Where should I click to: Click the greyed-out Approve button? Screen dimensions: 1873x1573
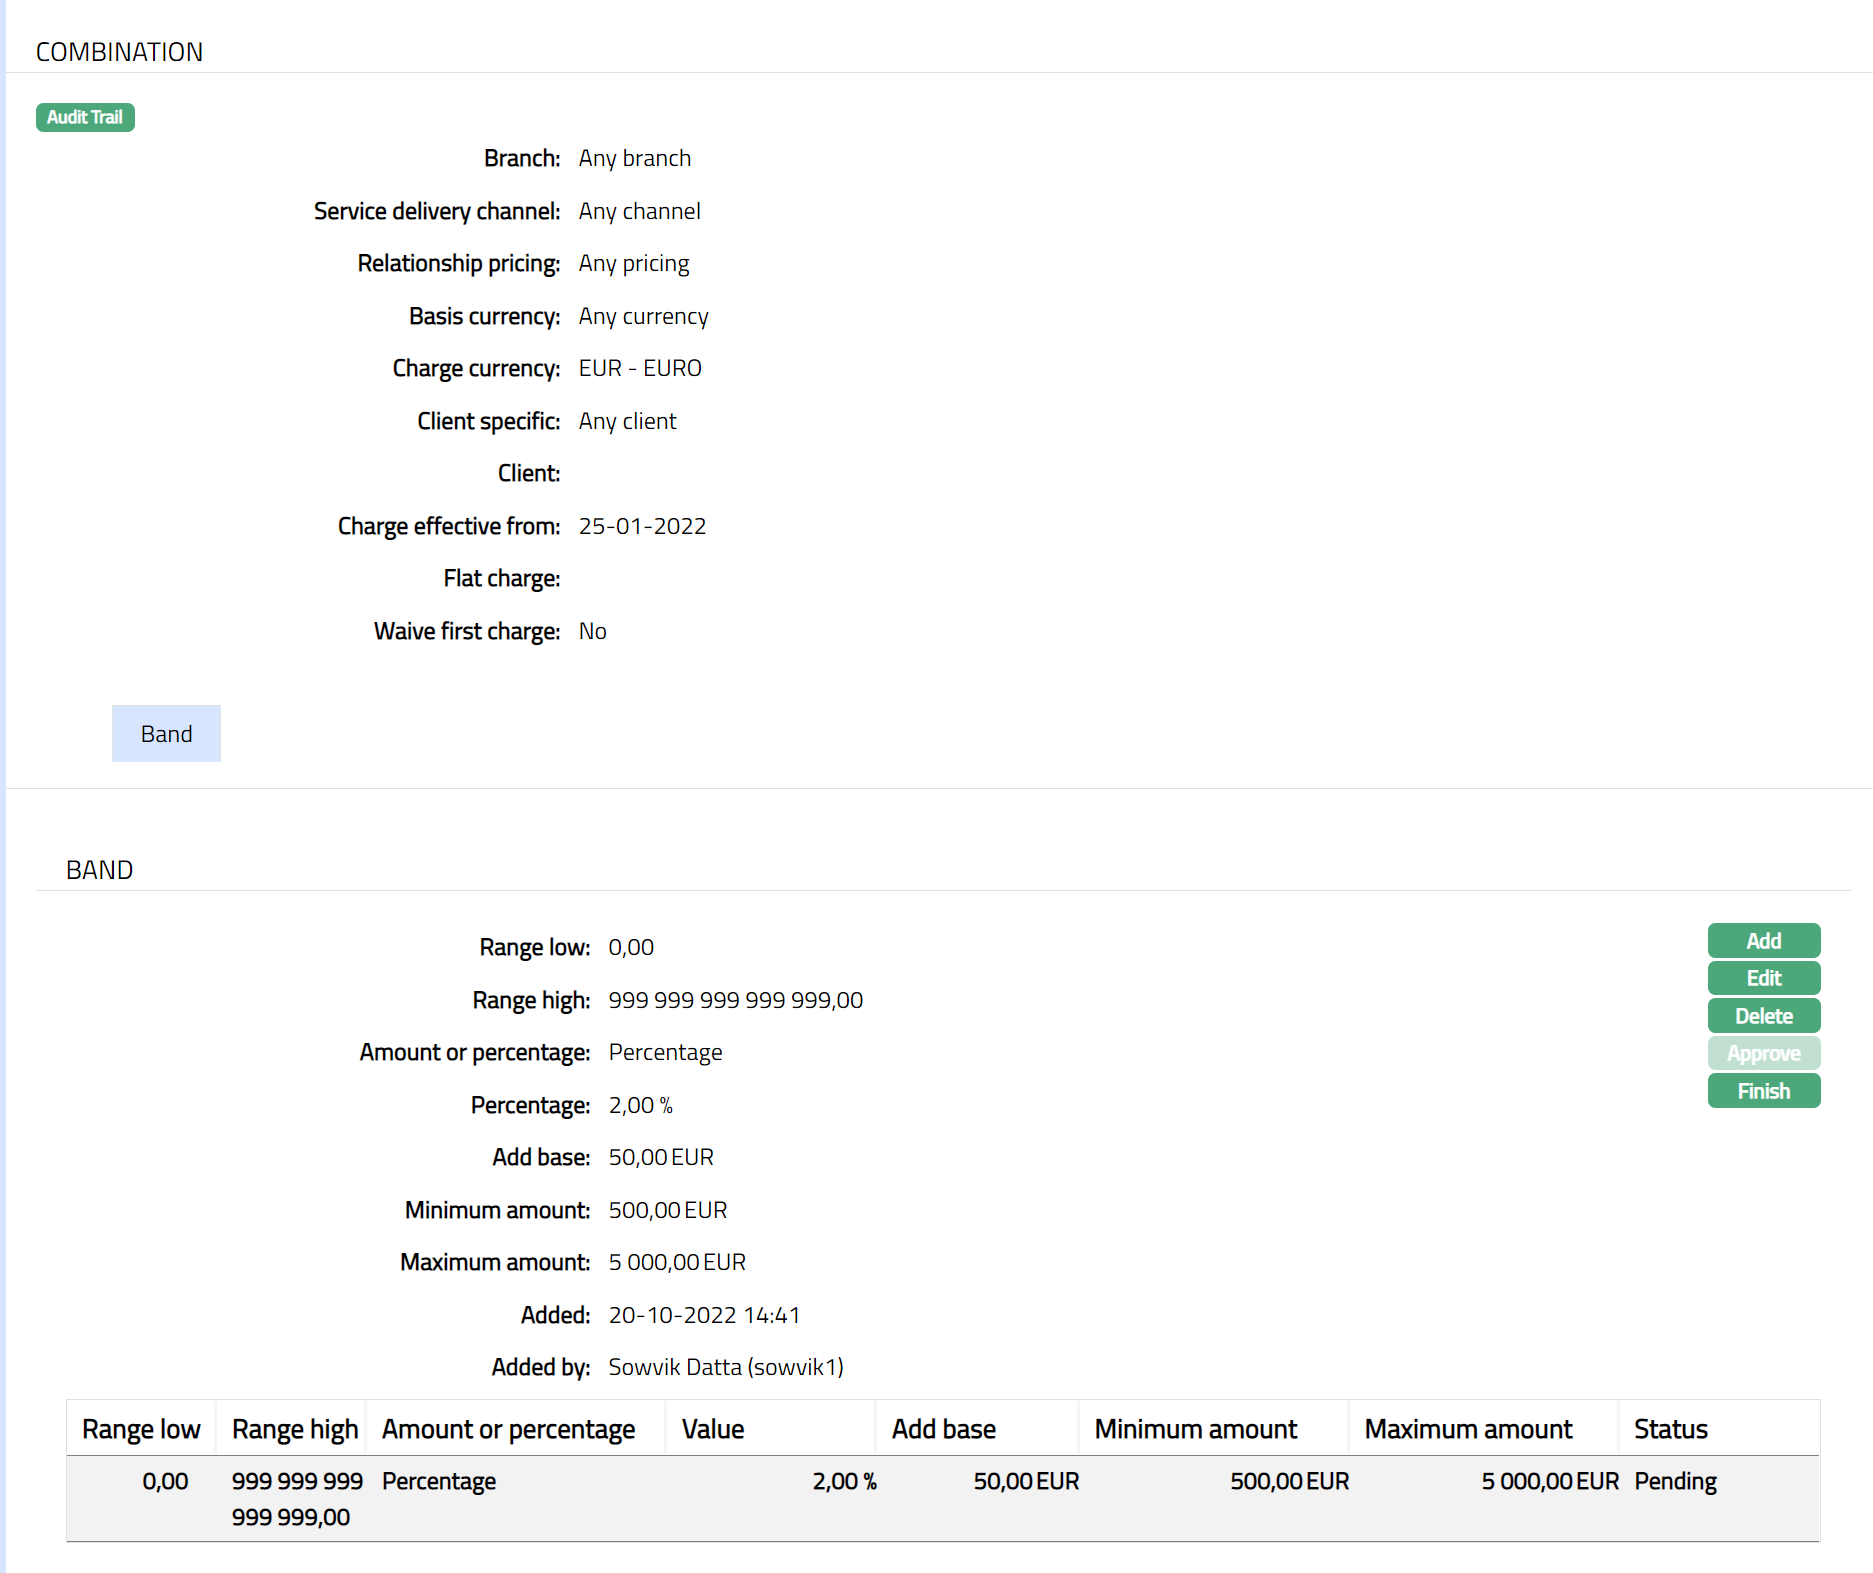click(1763, 1053)
